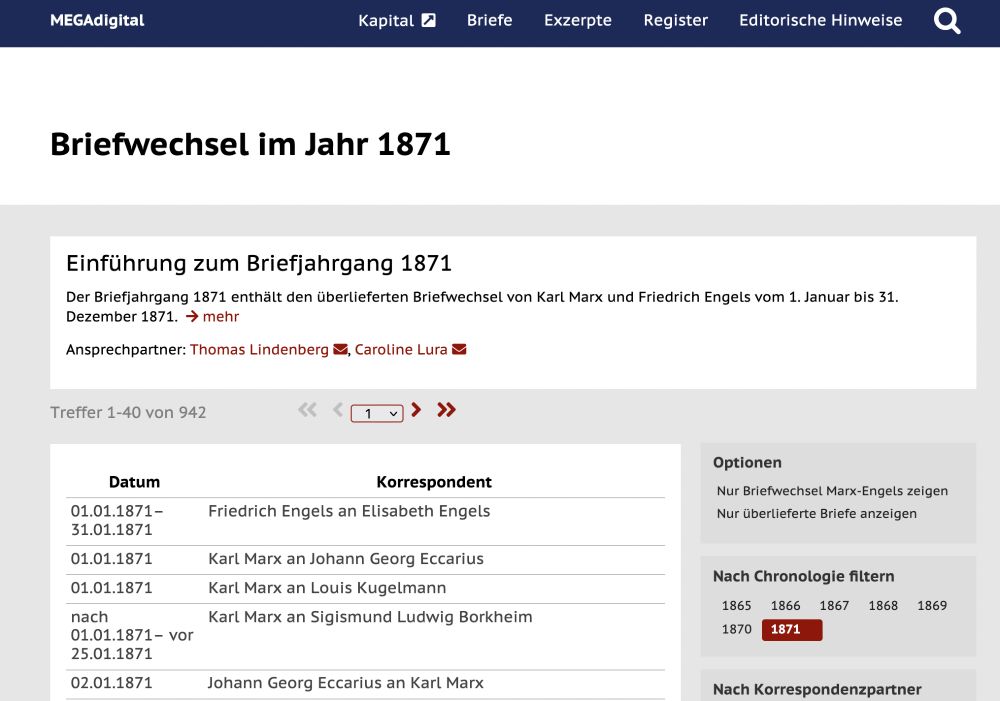Click Caroline Lura contact link
The width and height of the screenshot is (1000, 701).
401,350
